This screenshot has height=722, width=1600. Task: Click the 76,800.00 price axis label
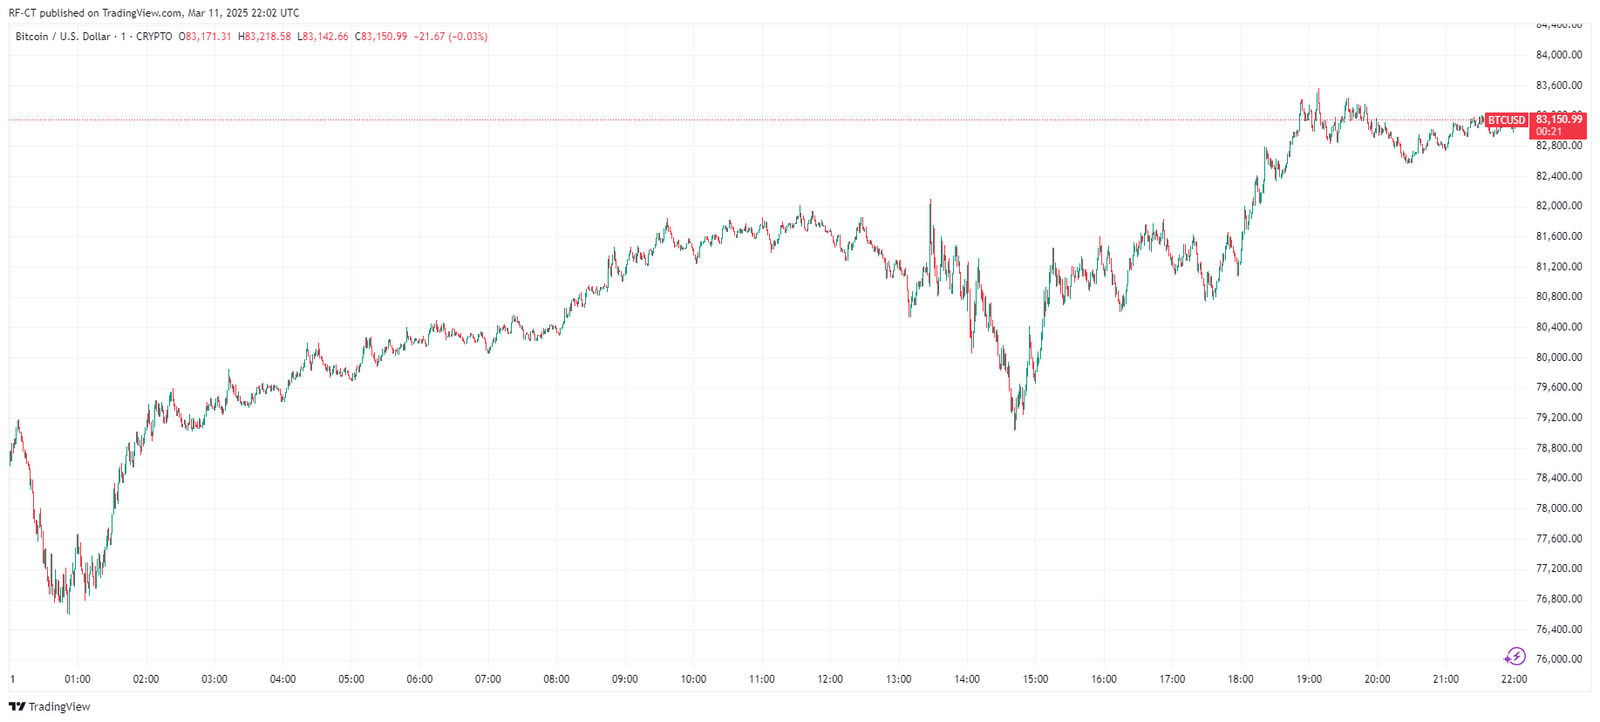pyautogui.click(x=1559, y=599)
